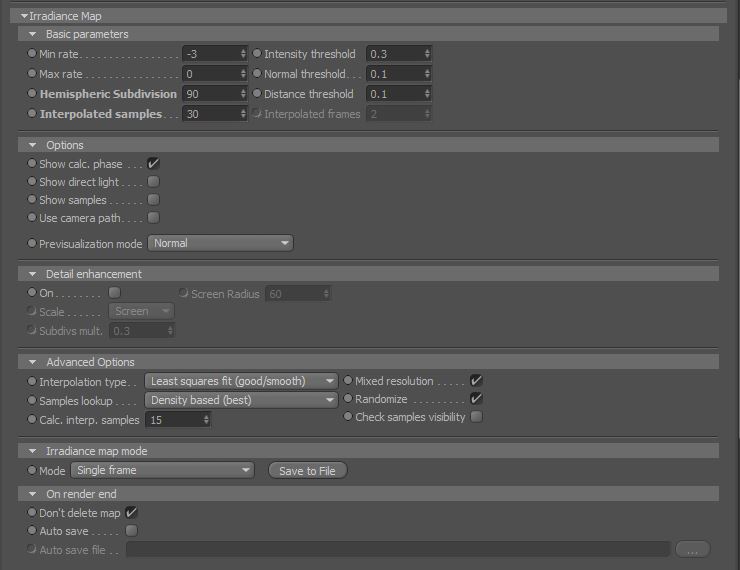Image resolution: width=740 pixels, height=570 pixels.
Task: Open the Previsualization mode Normal dropdown
Action: click(220, 243)
